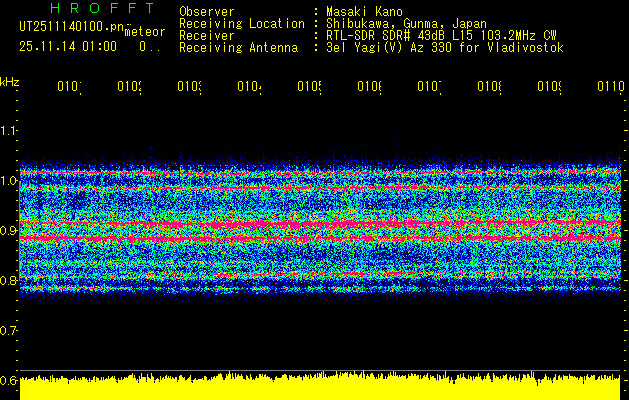Click the kHz axis unit label
The height and width of the screenshot is (400, 629).
[x=9, y=82]
